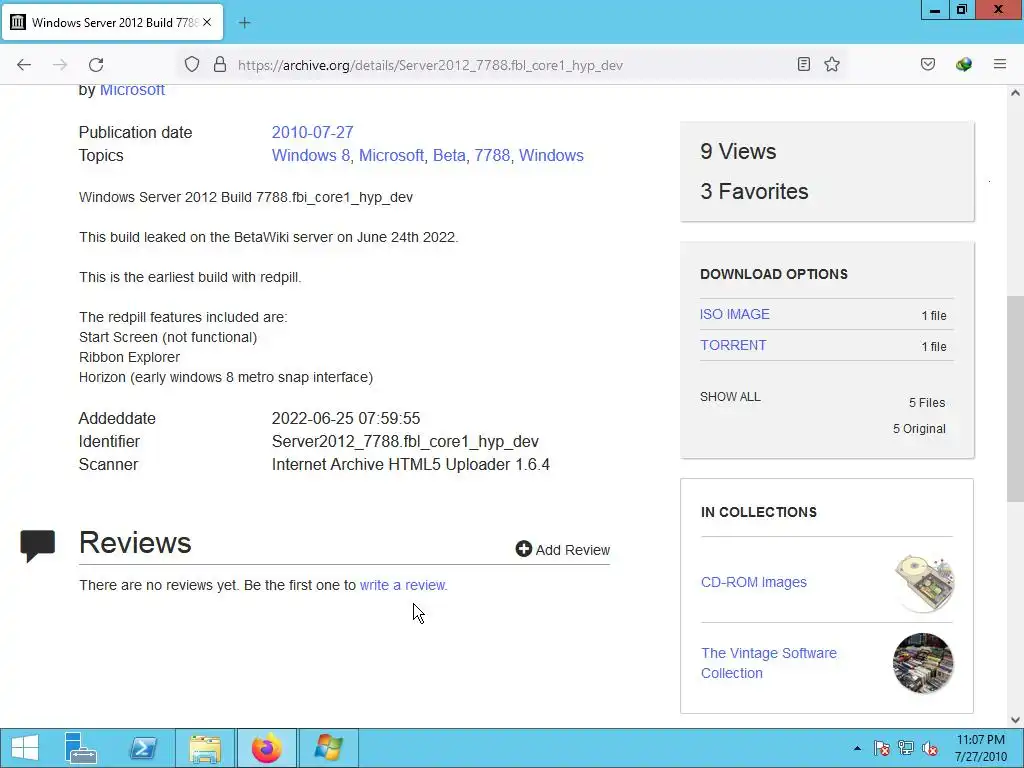Open the Microsoft topic link
Image resolution: width=1024 pixels, height=768 pixels.
pyautogui.click(x=391, y=155)
